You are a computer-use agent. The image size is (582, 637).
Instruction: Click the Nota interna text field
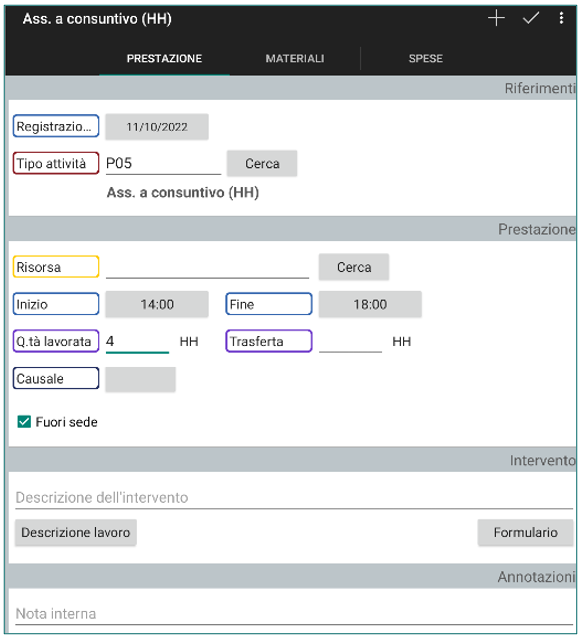coord(294,614)
